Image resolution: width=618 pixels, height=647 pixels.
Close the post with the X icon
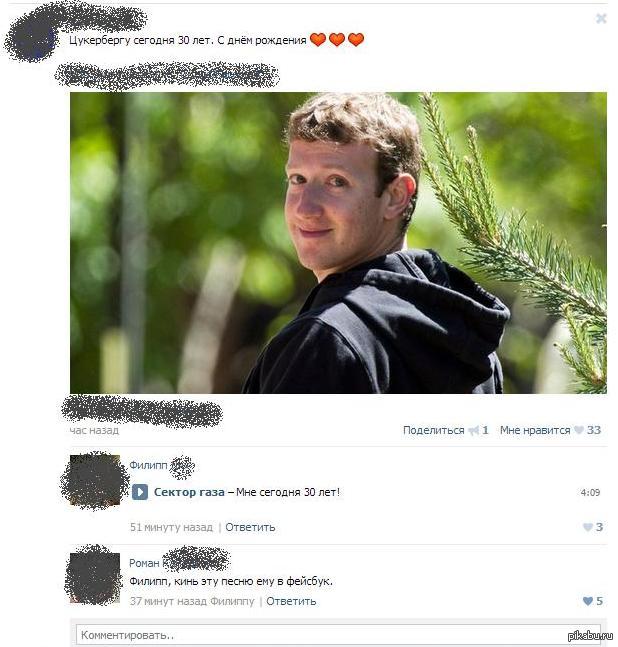click(601, 19)
